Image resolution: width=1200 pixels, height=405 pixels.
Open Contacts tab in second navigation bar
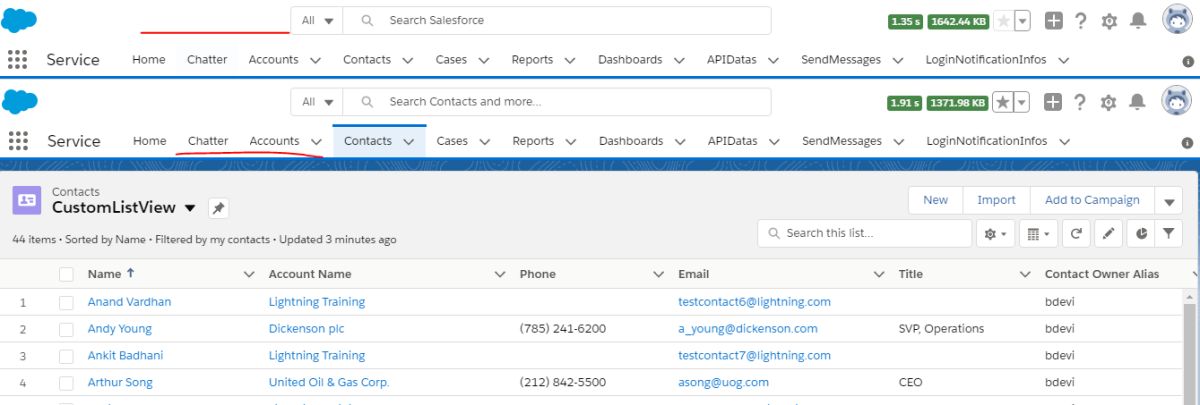coord(368,141)
